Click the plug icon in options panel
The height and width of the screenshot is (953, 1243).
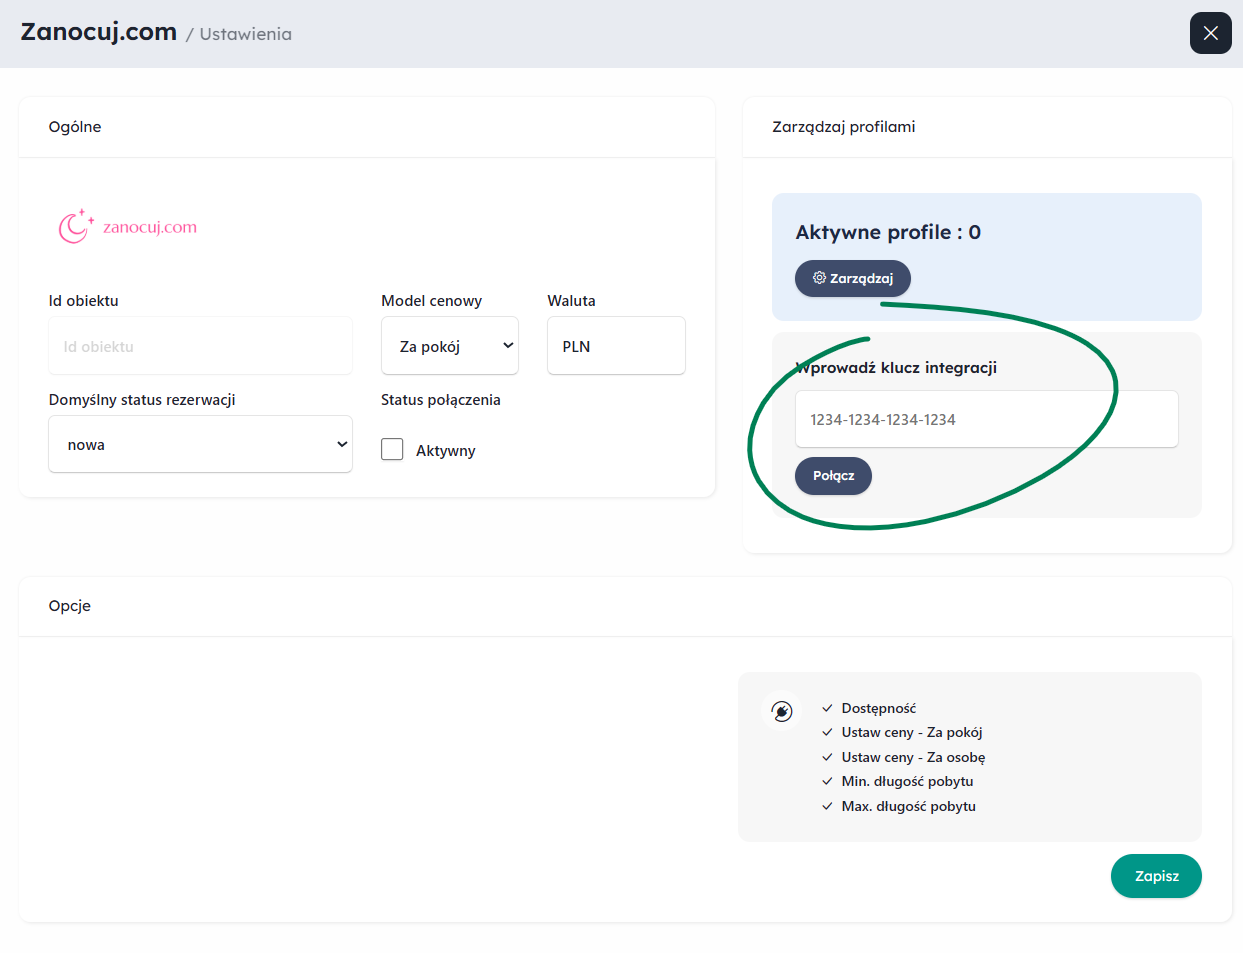point(782,711)
